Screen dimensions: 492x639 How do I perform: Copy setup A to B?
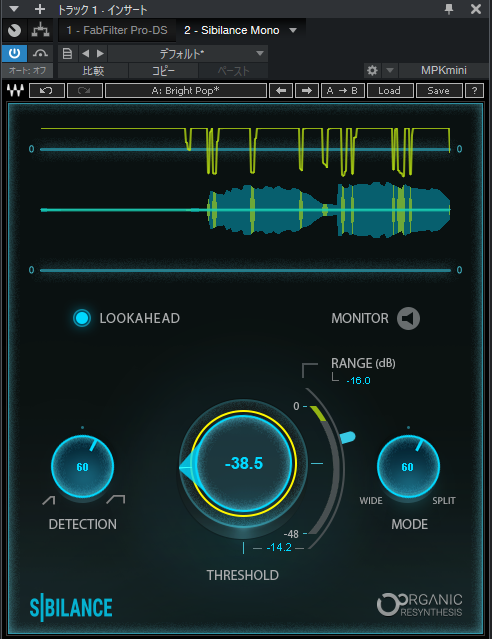pos(342,90)
